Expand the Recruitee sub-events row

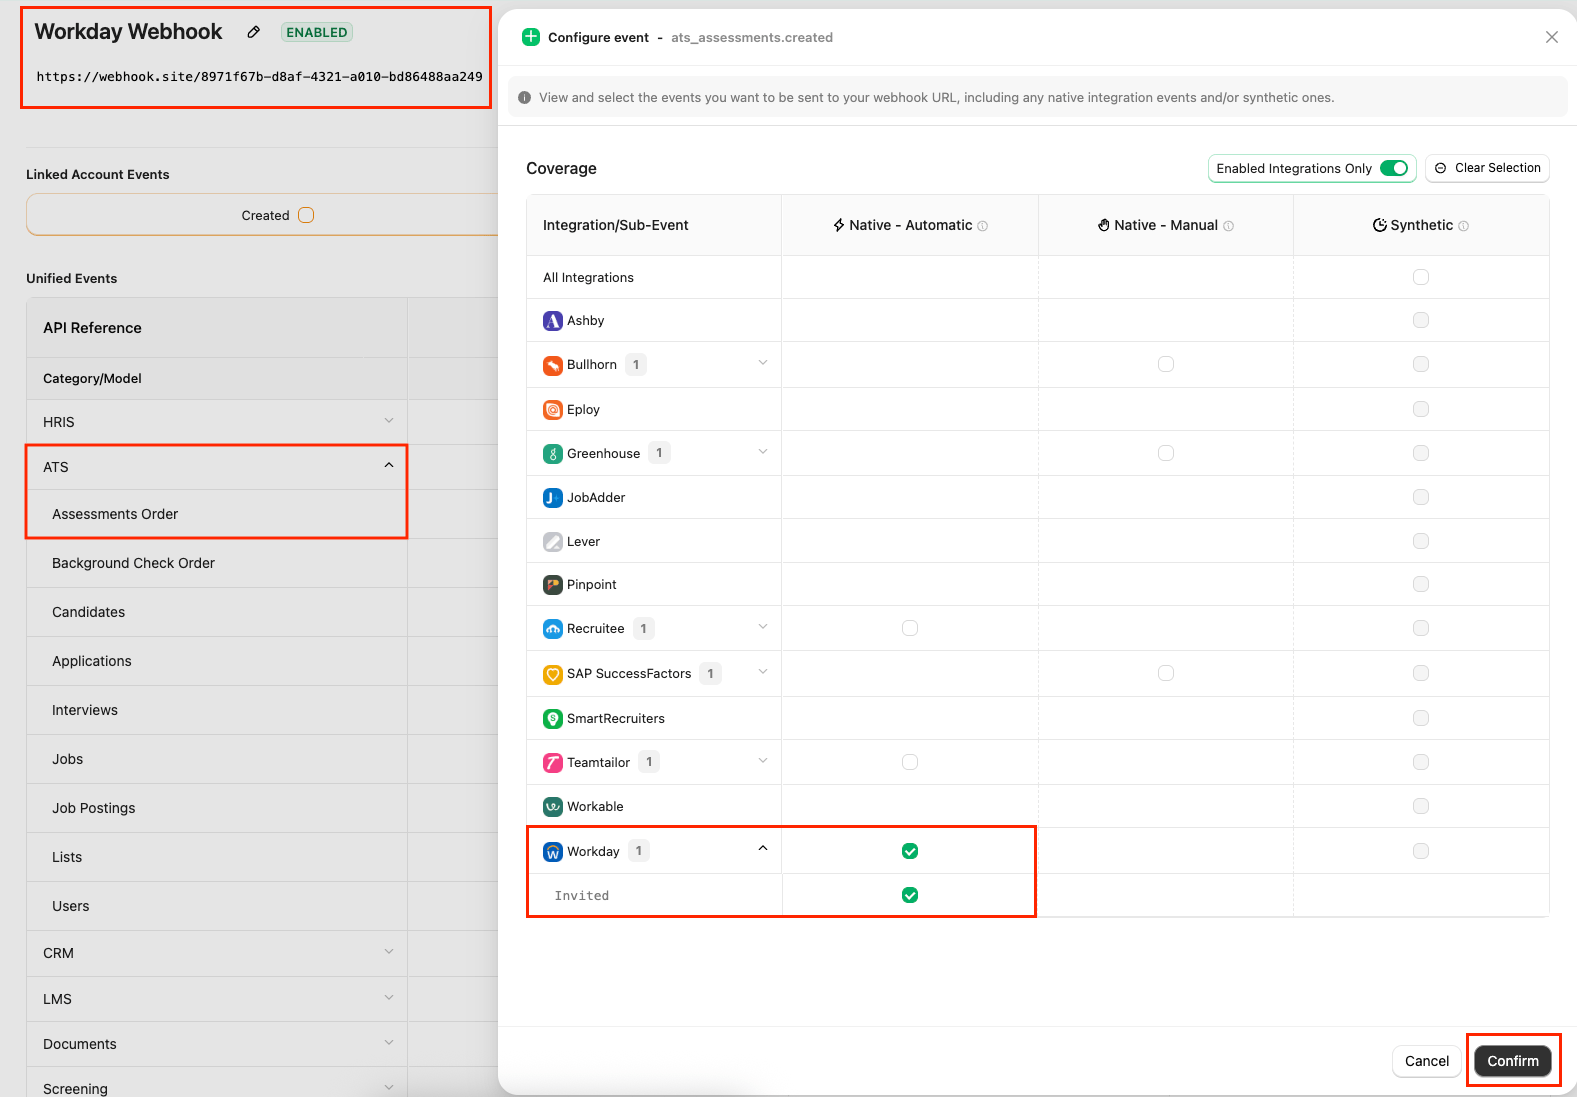763,627
